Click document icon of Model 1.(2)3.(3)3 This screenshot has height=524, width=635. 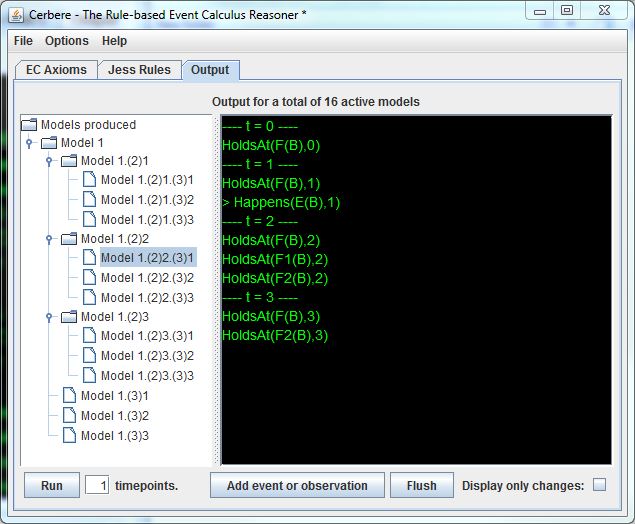89,375
